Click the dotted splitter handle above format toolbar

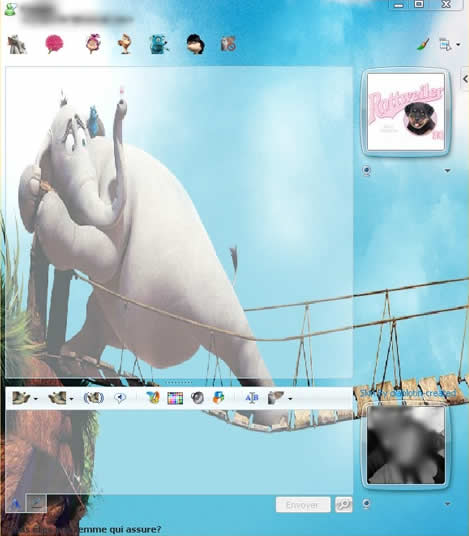179,382
